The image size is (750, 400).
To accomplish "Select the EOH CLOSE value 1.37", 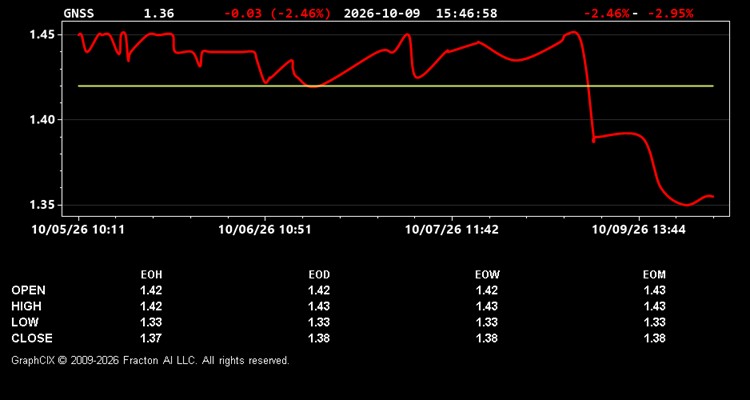I will click(151, 338).
